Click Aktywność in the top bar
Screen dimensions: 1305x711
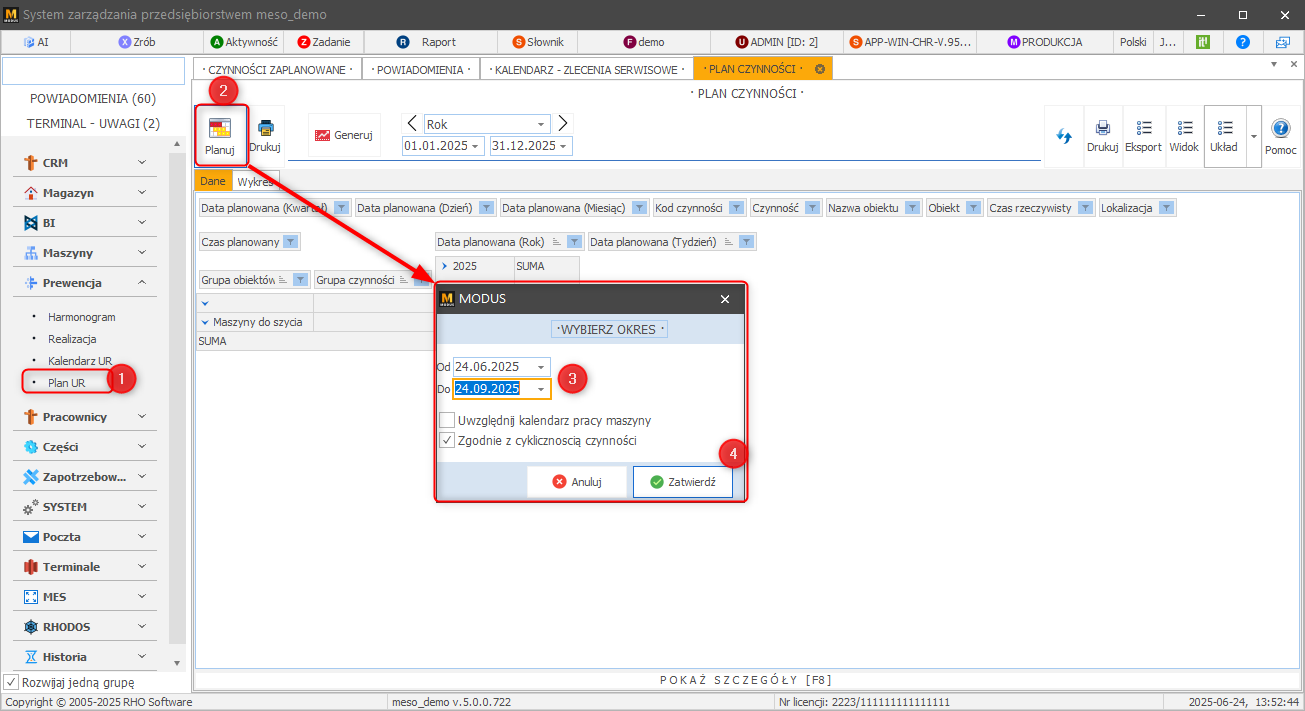(244, 42)
